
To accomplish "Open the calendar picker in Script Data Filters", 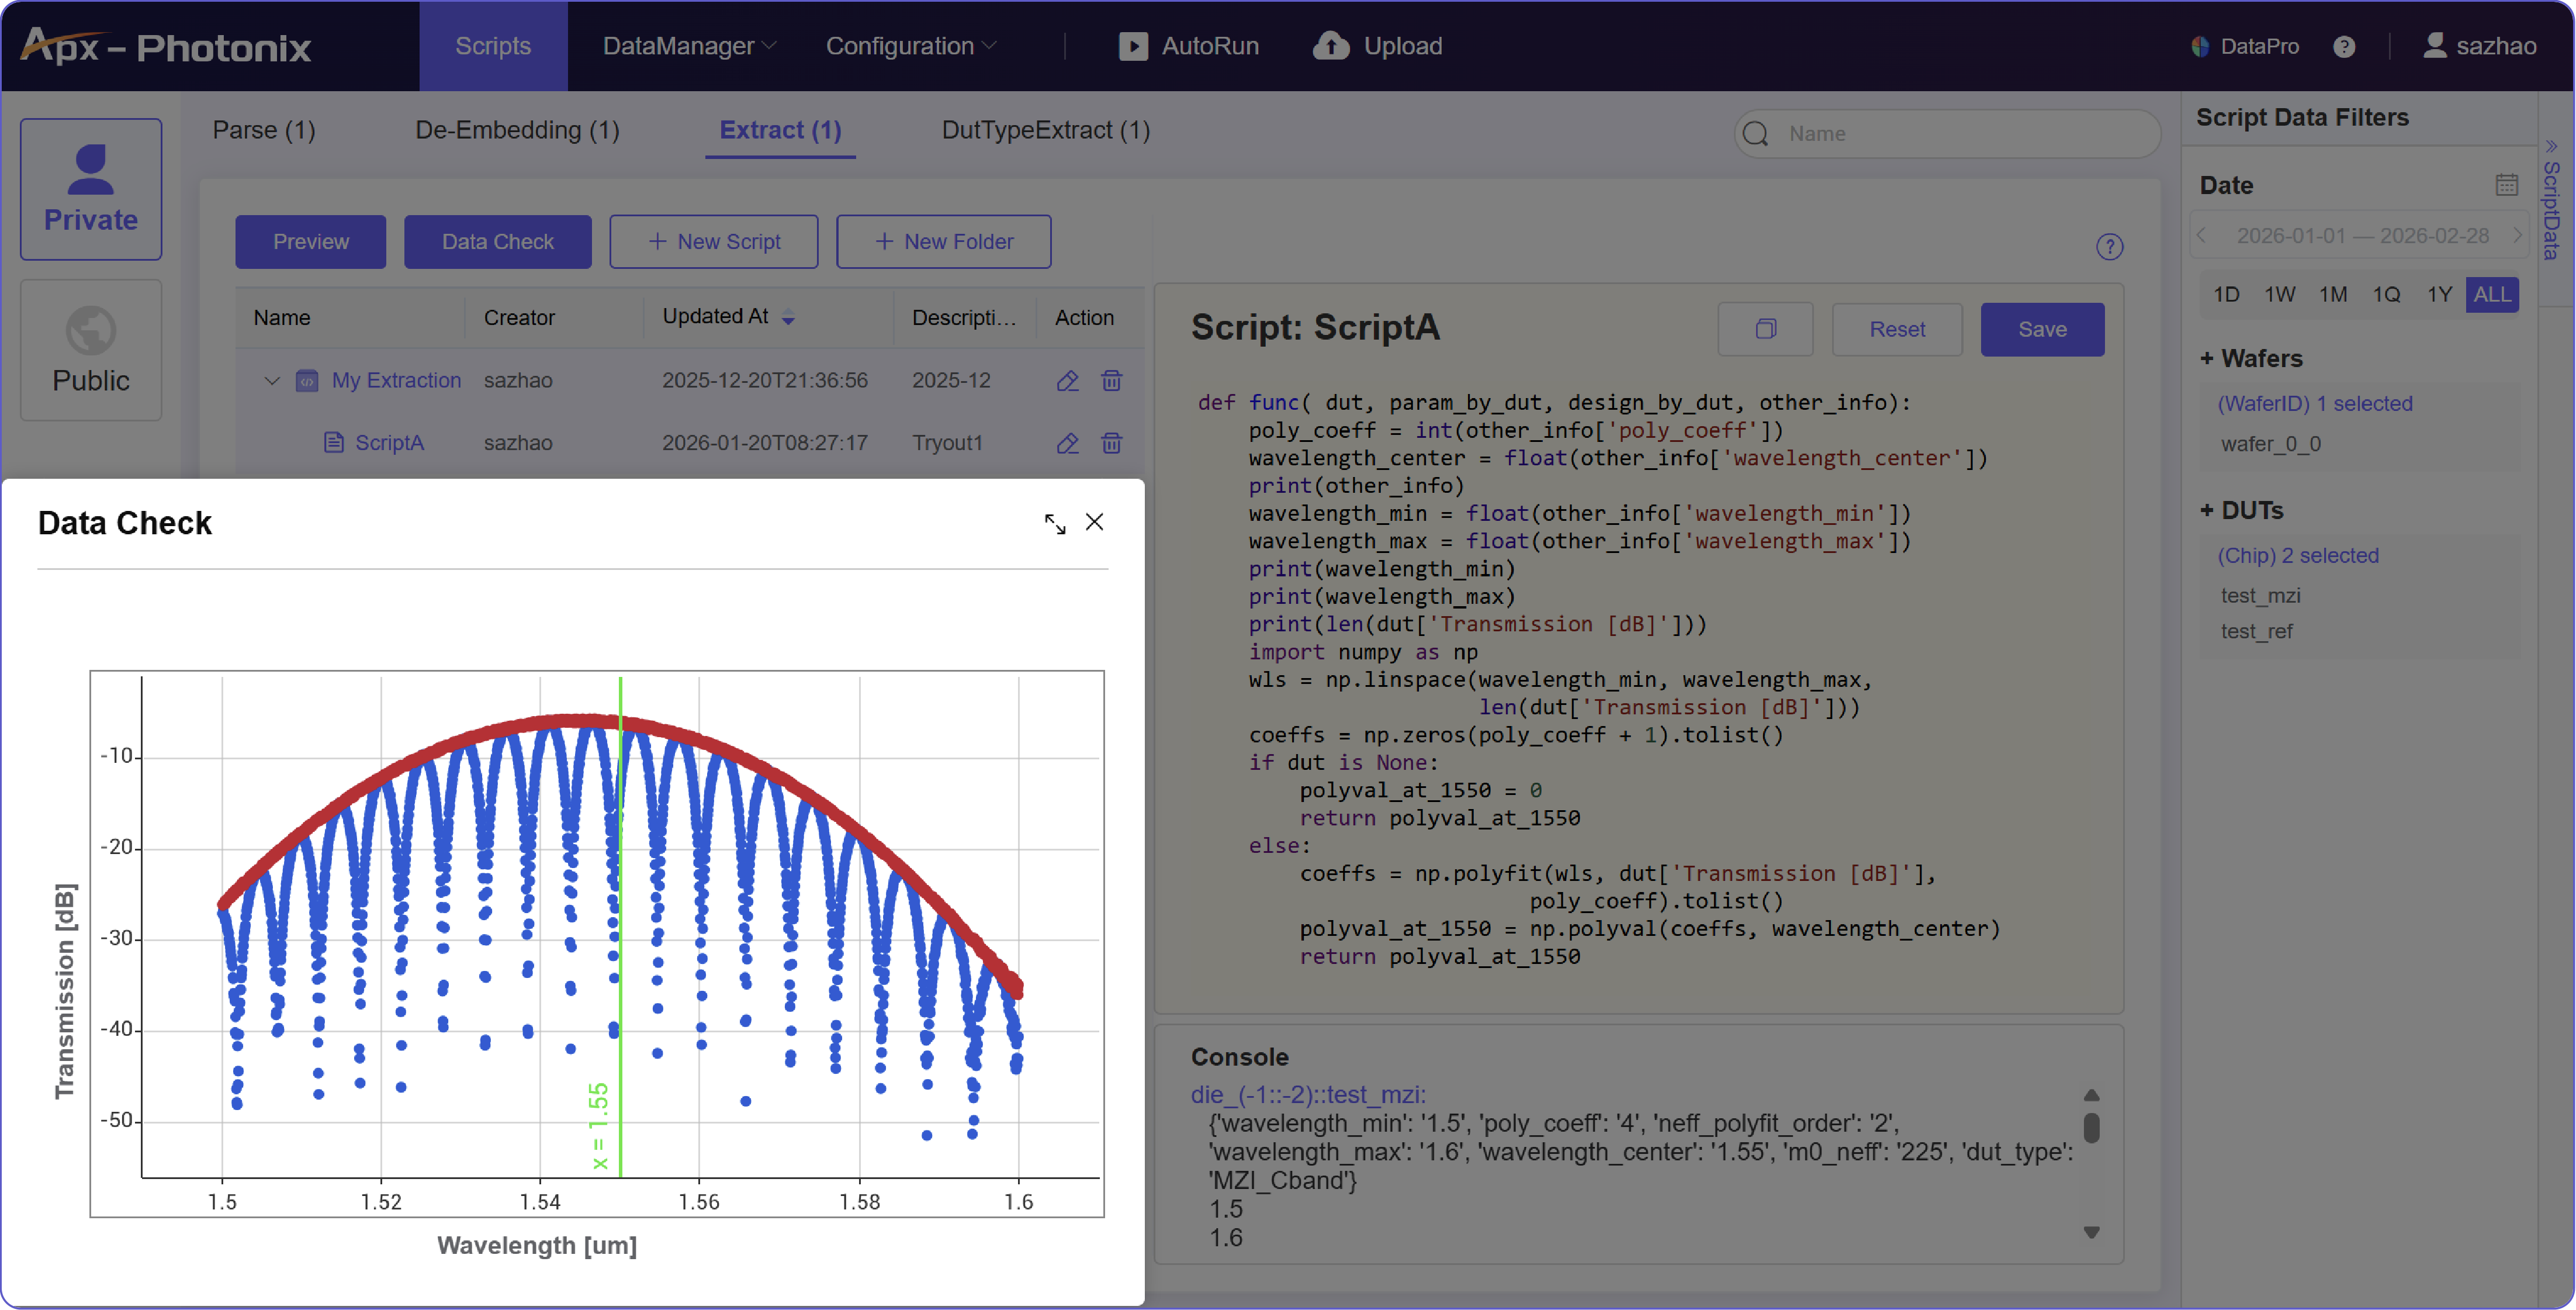I will coord(2506,184).
